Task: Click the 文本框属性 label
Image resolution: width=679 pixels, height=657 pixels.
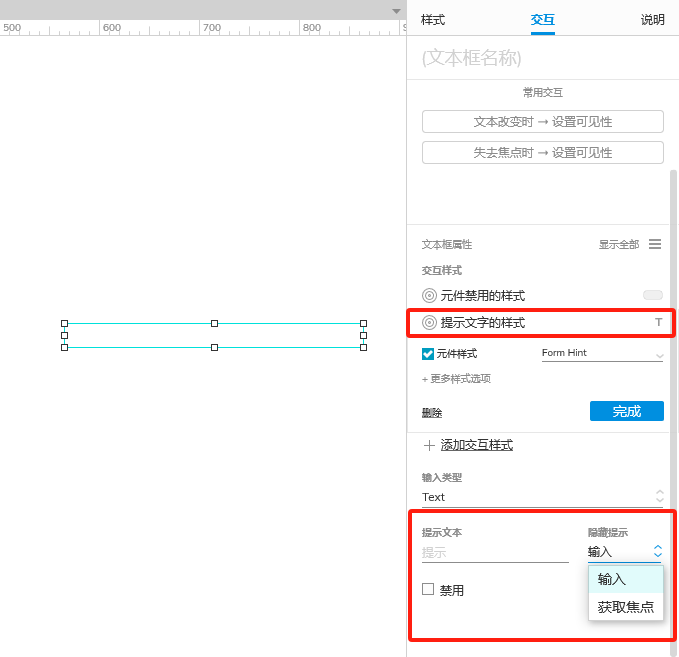Action: pyautogui.click(x=446, y=245)
